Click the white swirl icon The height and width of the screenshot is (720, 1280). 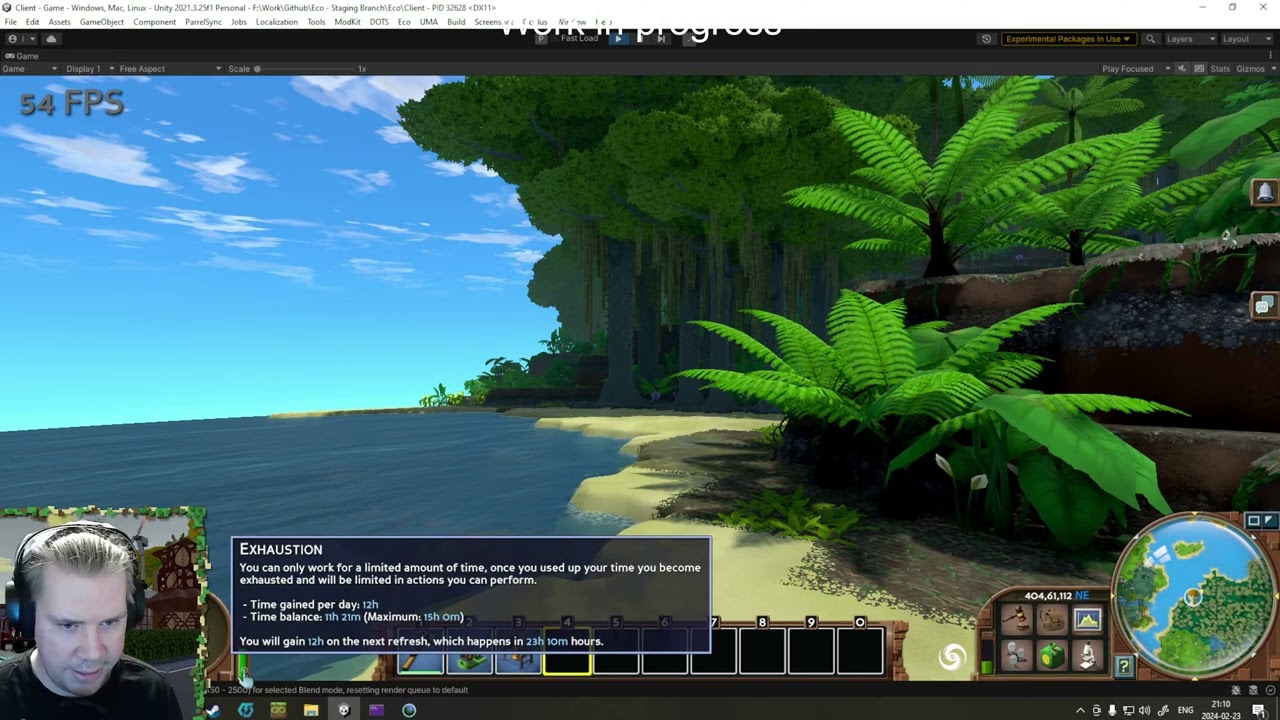tap(953, 656)
